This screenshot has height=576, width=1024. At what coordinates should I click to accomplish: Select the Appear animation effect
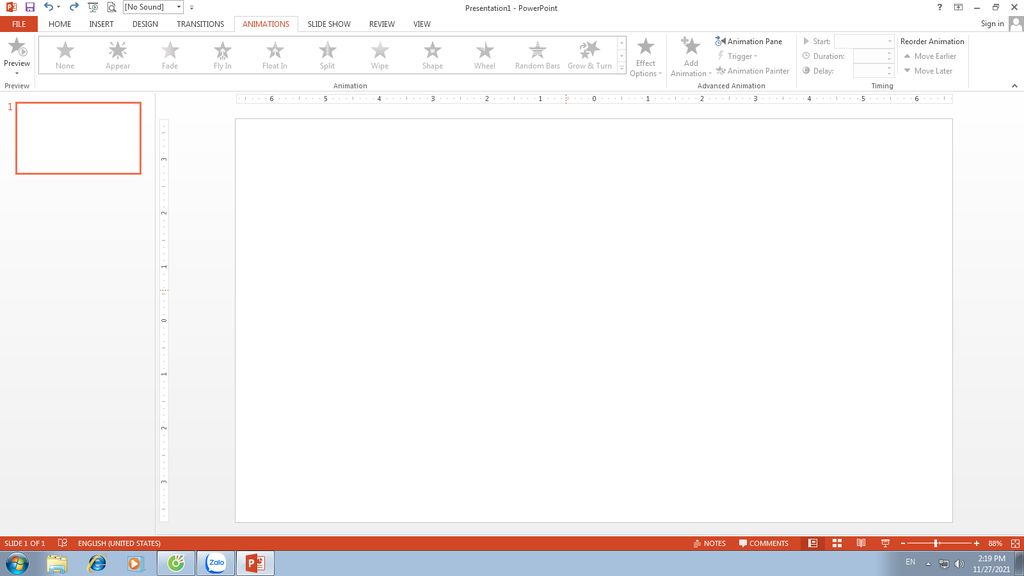[x=118, y=55]
